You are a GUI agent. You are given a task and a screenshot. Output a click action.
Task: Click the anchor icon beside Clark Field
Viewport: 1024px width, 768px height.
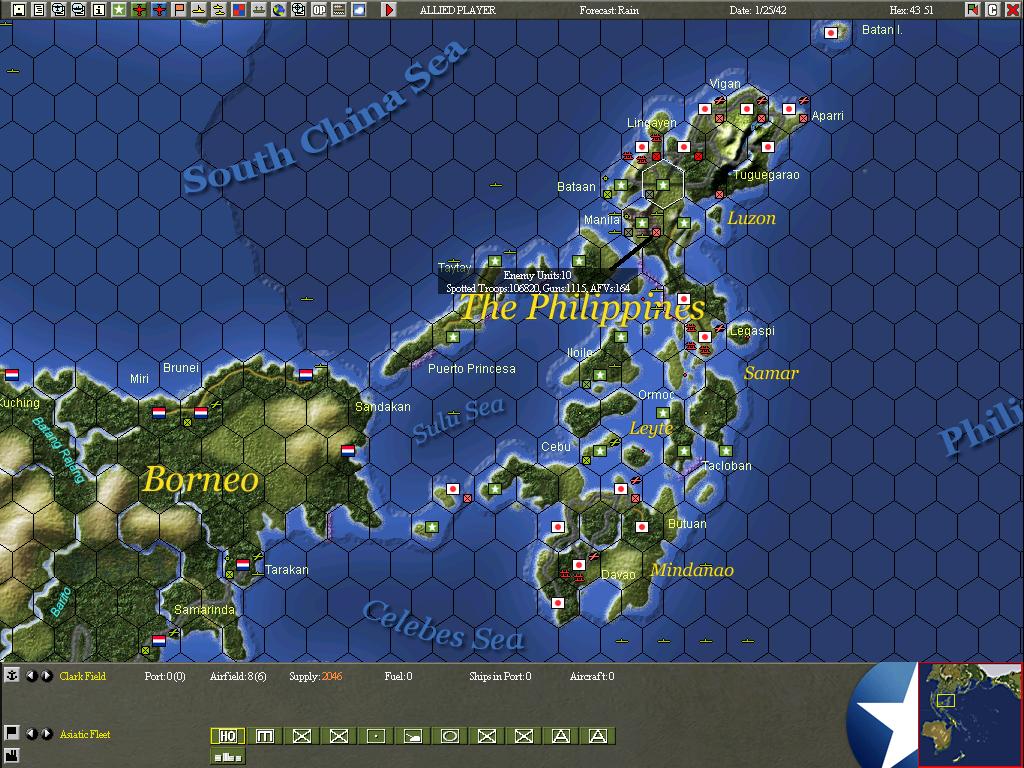(x=12, y=675)
